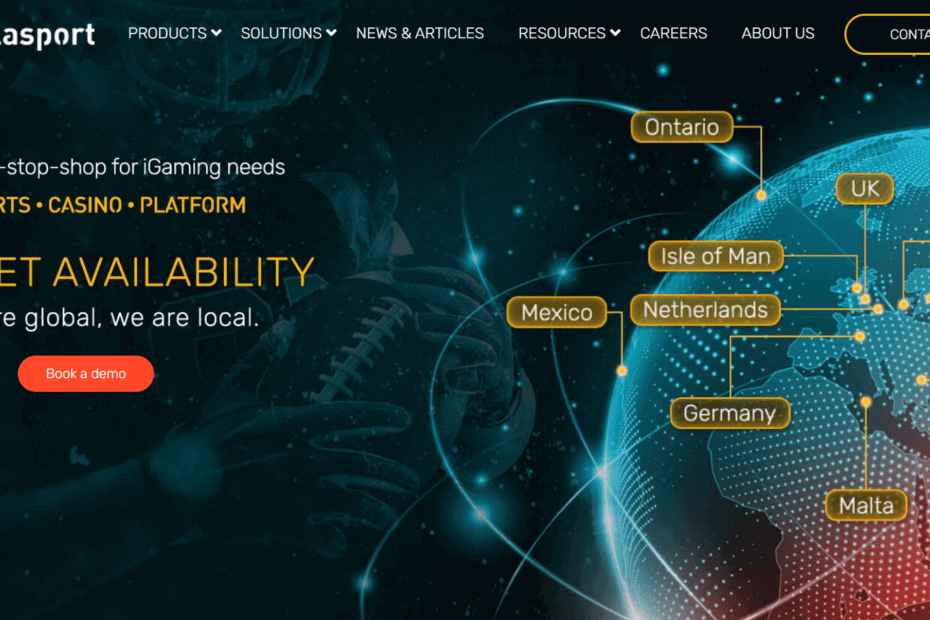Select the Germany label on globe
930x620 pixels.
730,413
